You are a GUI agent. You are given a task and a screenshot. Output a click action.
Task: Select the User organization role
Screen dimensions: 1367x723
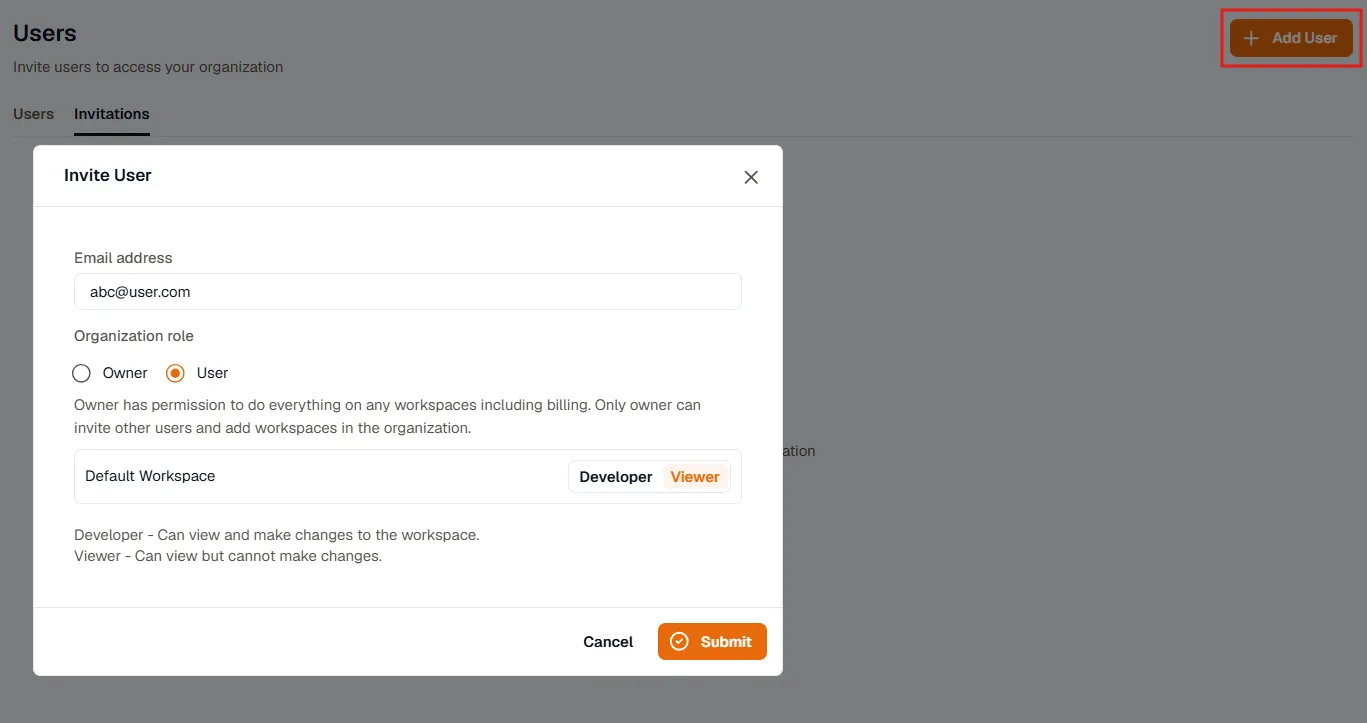[175, 373]
